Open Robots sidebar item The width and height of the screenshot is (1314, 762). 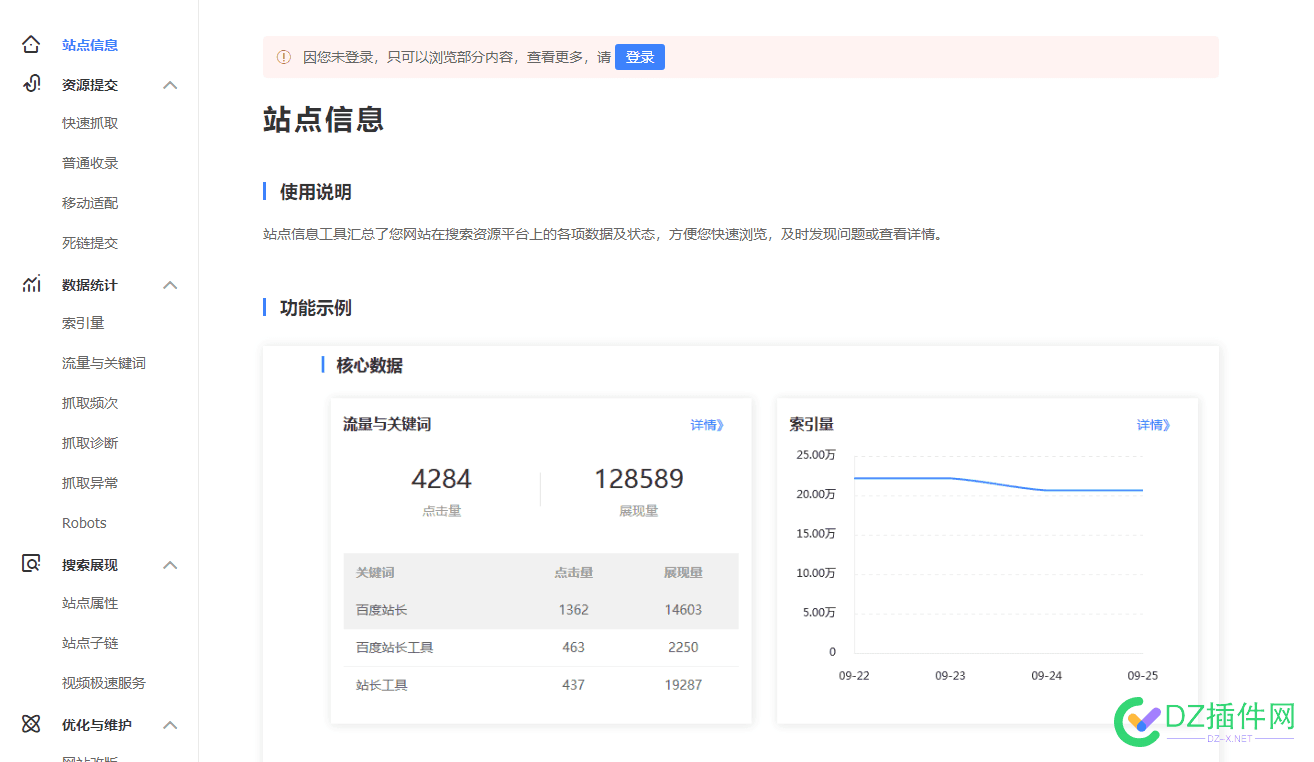(x=84, y=523)
